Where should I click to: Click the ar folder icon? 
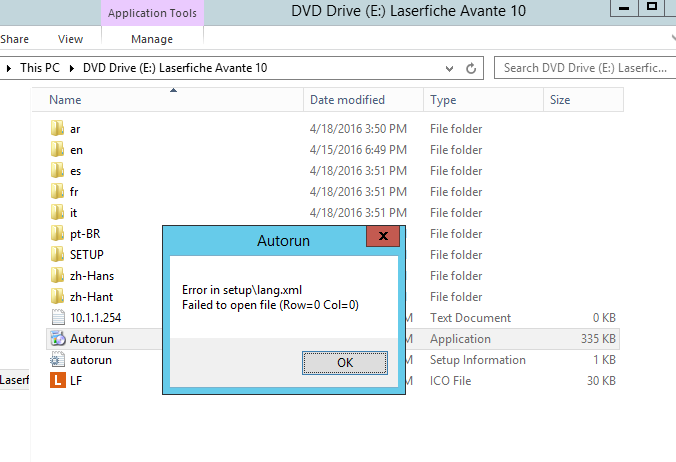tap(57, 128)
